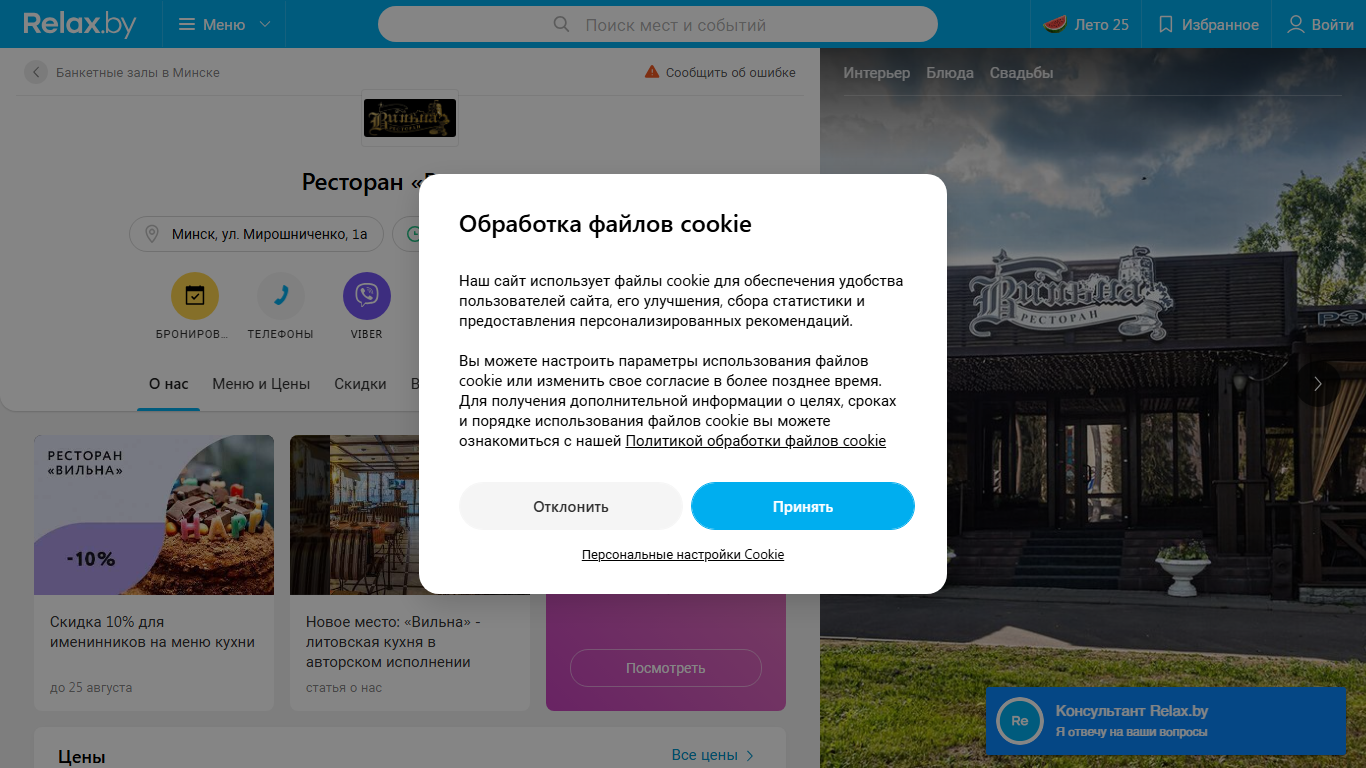Click the Консультант Relax.by avatar icon
The width and height of the screenshot is (1366, 768).
pos(1020,721)
